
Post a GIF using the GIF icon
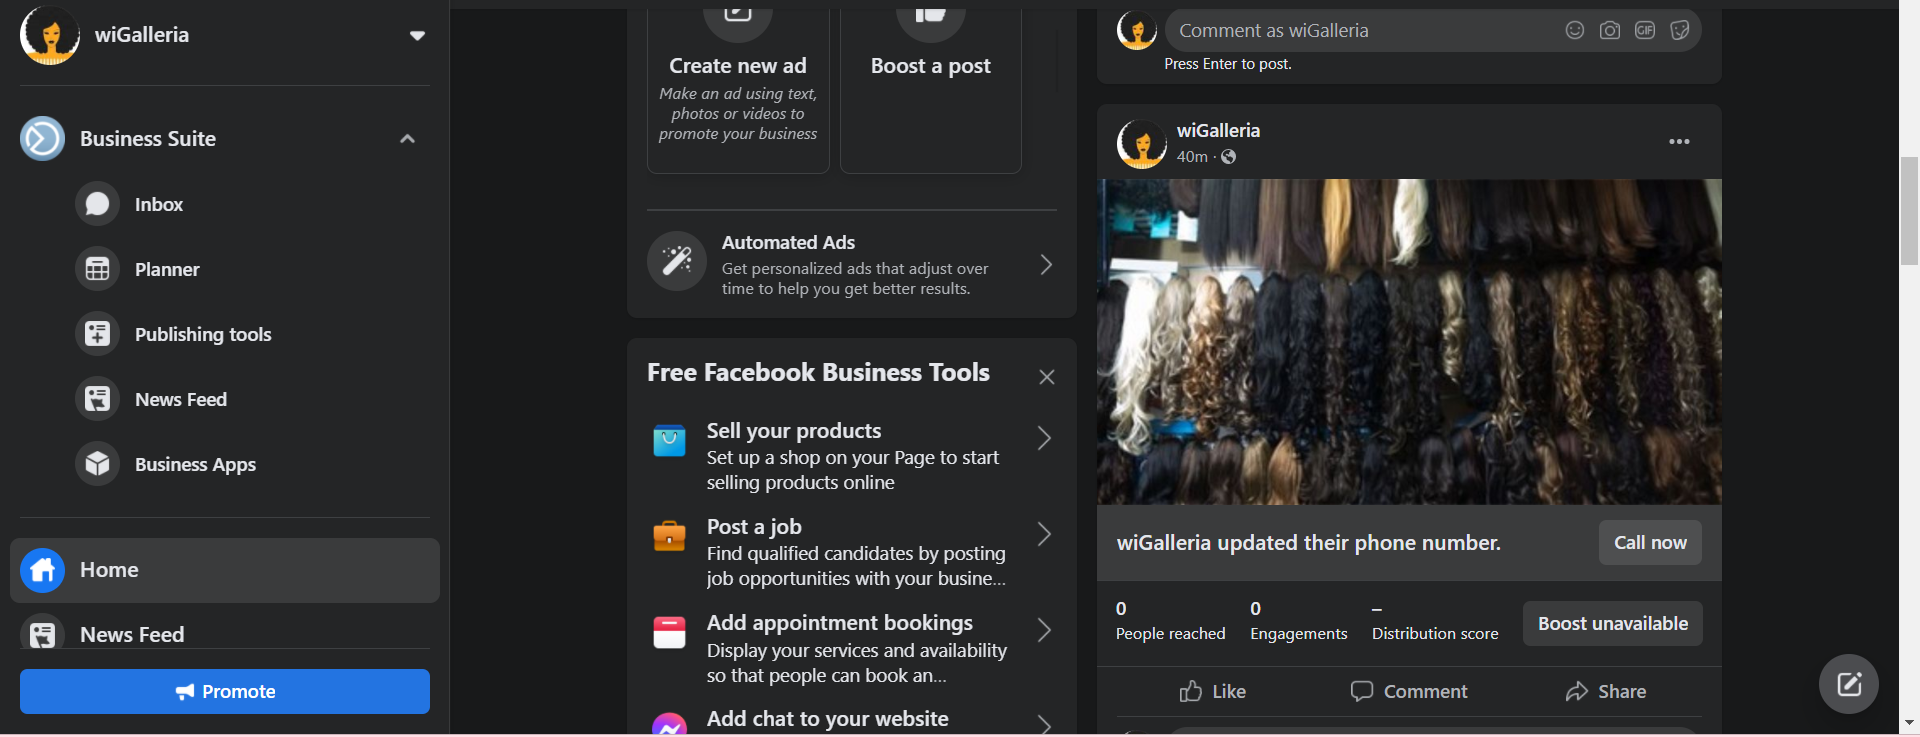click(1645, 30)
